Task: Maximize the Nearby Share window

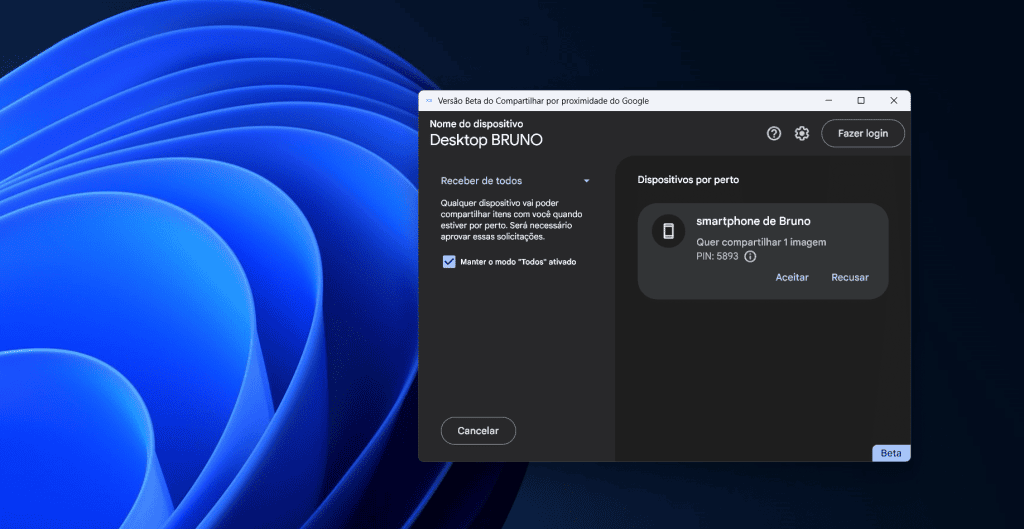Action: (x=861, y=101)
